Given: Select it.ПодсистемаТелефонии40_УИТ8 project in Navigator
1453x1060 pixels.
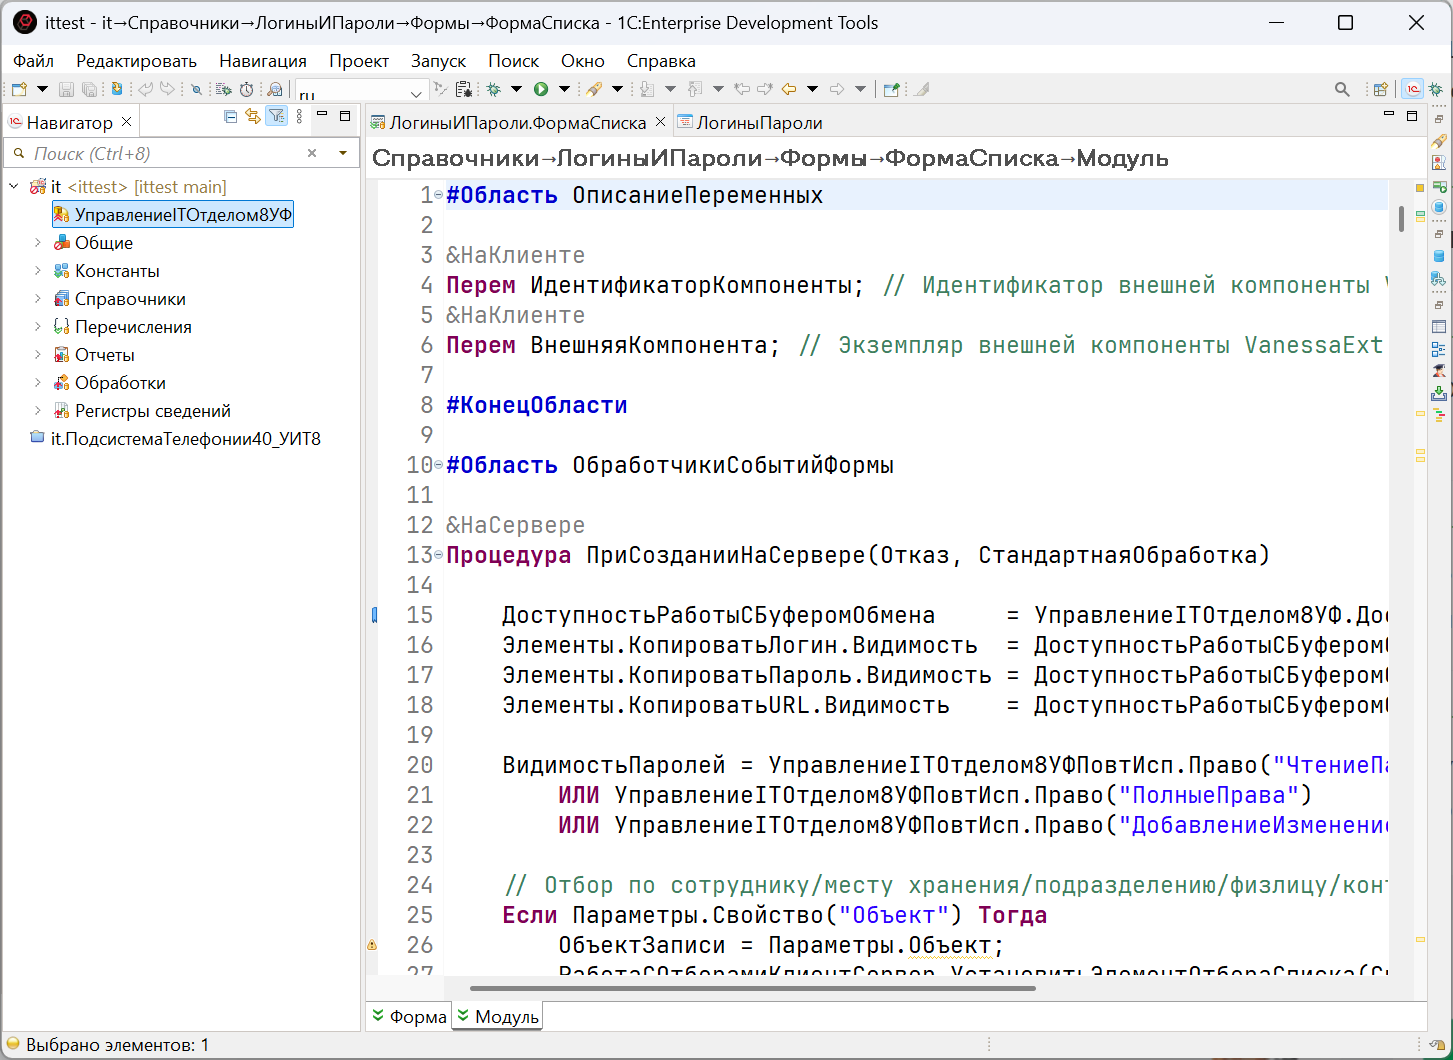Looking at the screenshot, I should pos(185,439).
